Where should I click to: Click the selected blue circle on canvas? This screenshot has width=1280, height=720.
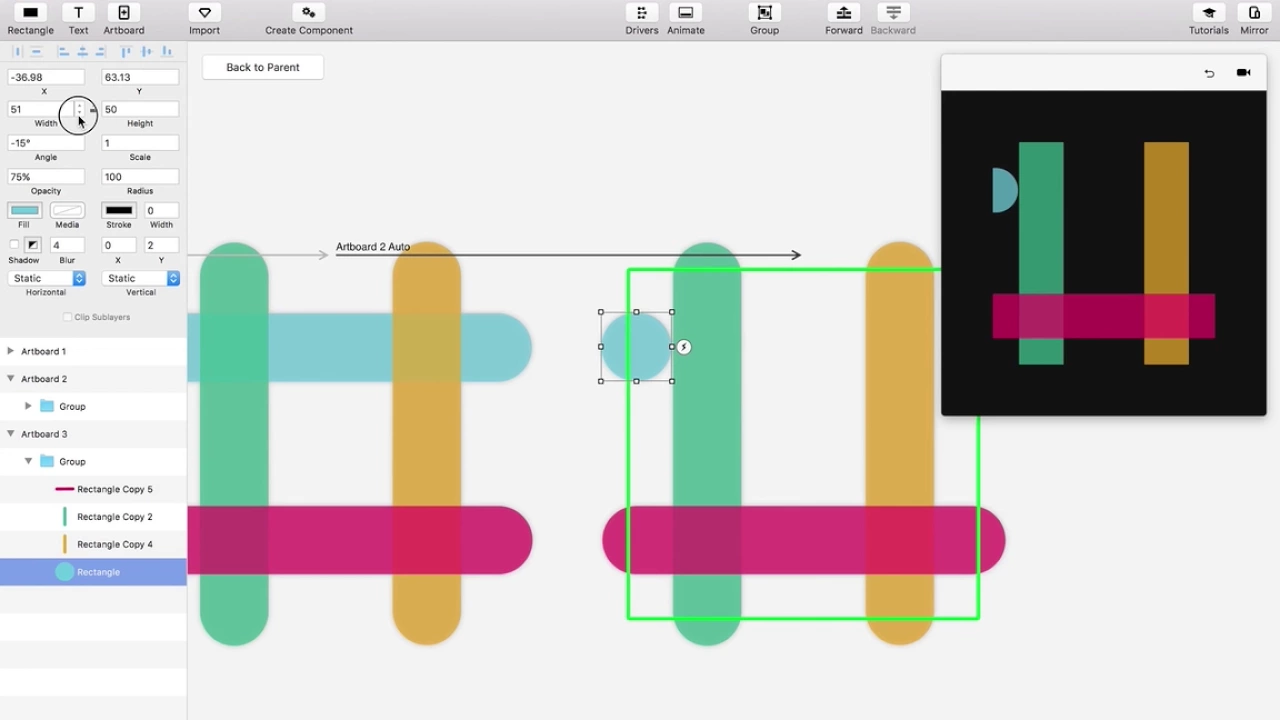point(636,347)
